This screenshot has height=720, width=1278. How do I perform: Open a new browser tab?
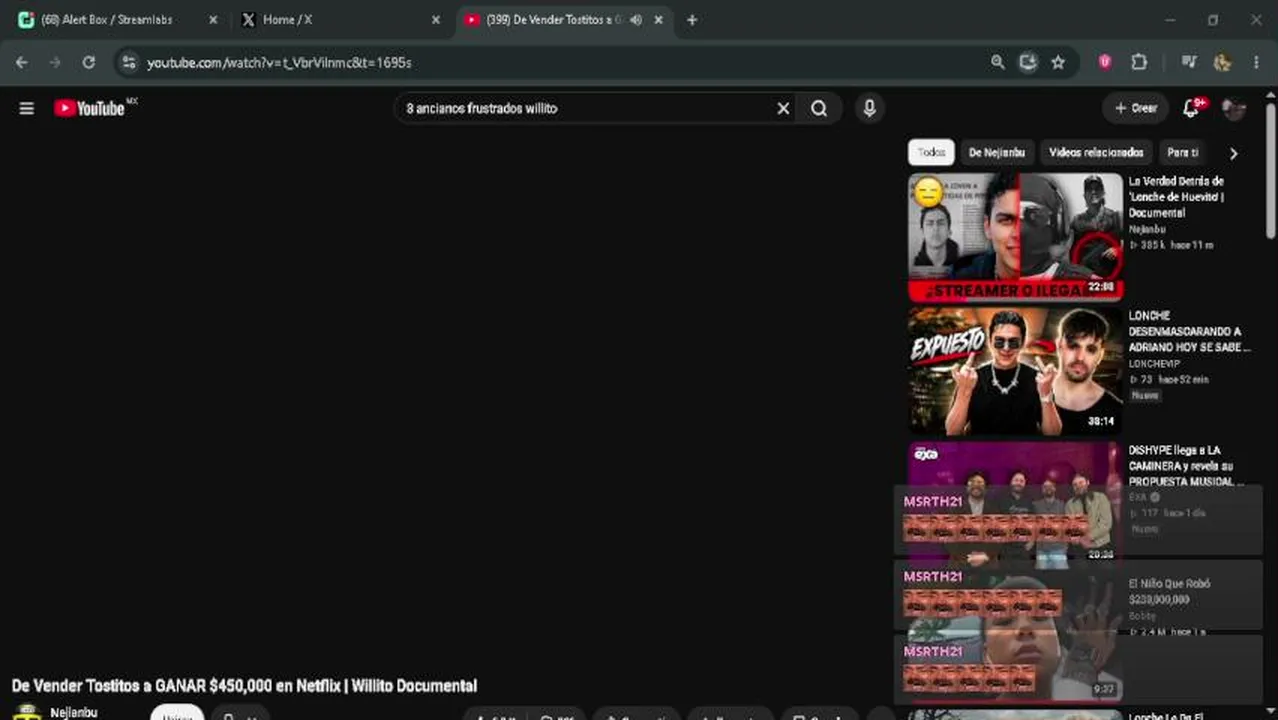click(692, 19)
